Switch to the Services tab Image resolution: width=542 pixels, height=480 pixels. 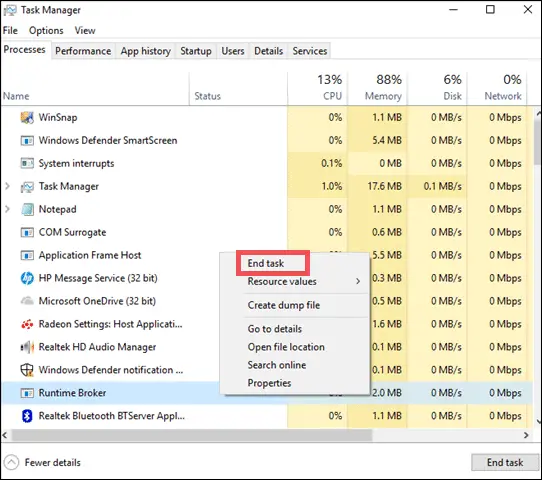pyautogui.click(x=310, y=51)
